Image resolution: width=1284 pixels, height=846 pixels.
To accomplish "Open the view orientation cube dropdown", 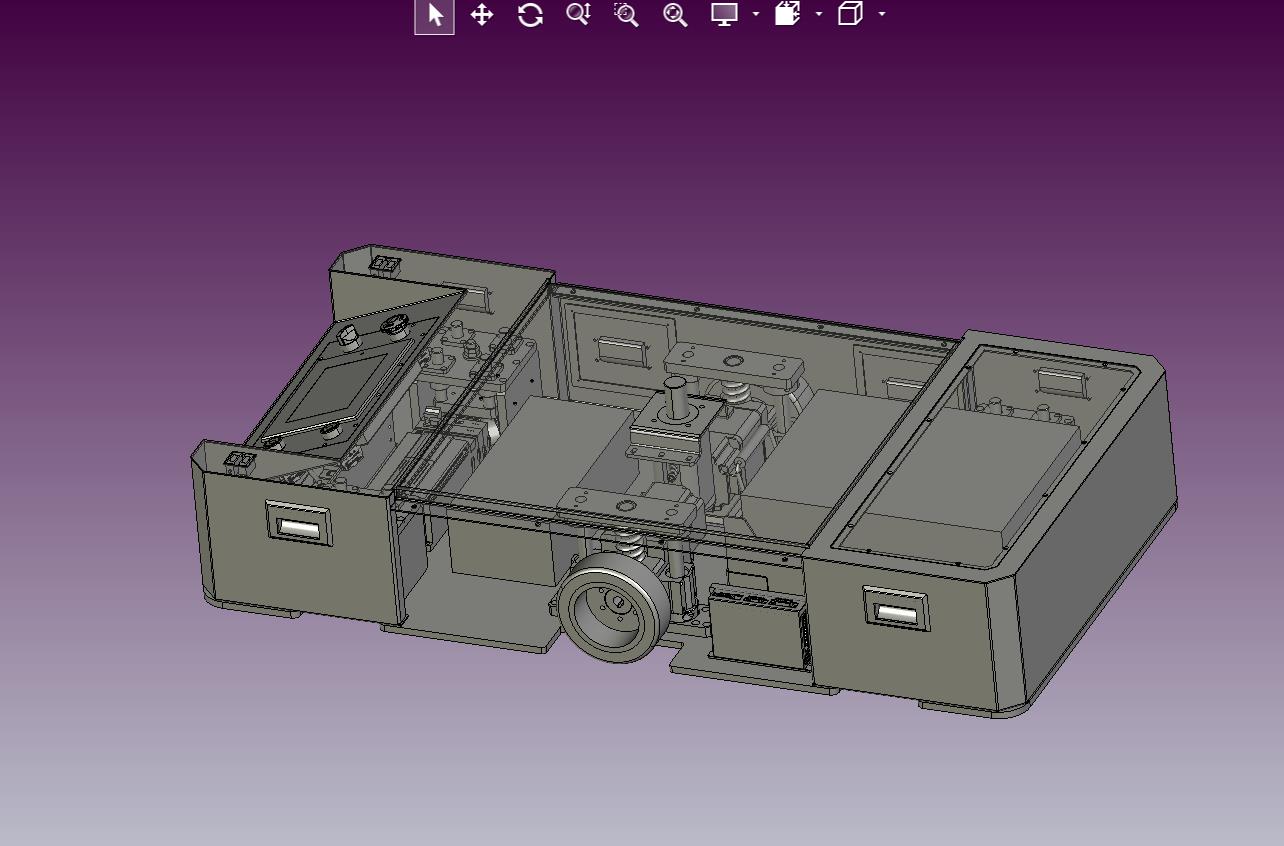I will click(x=881, y=15).
